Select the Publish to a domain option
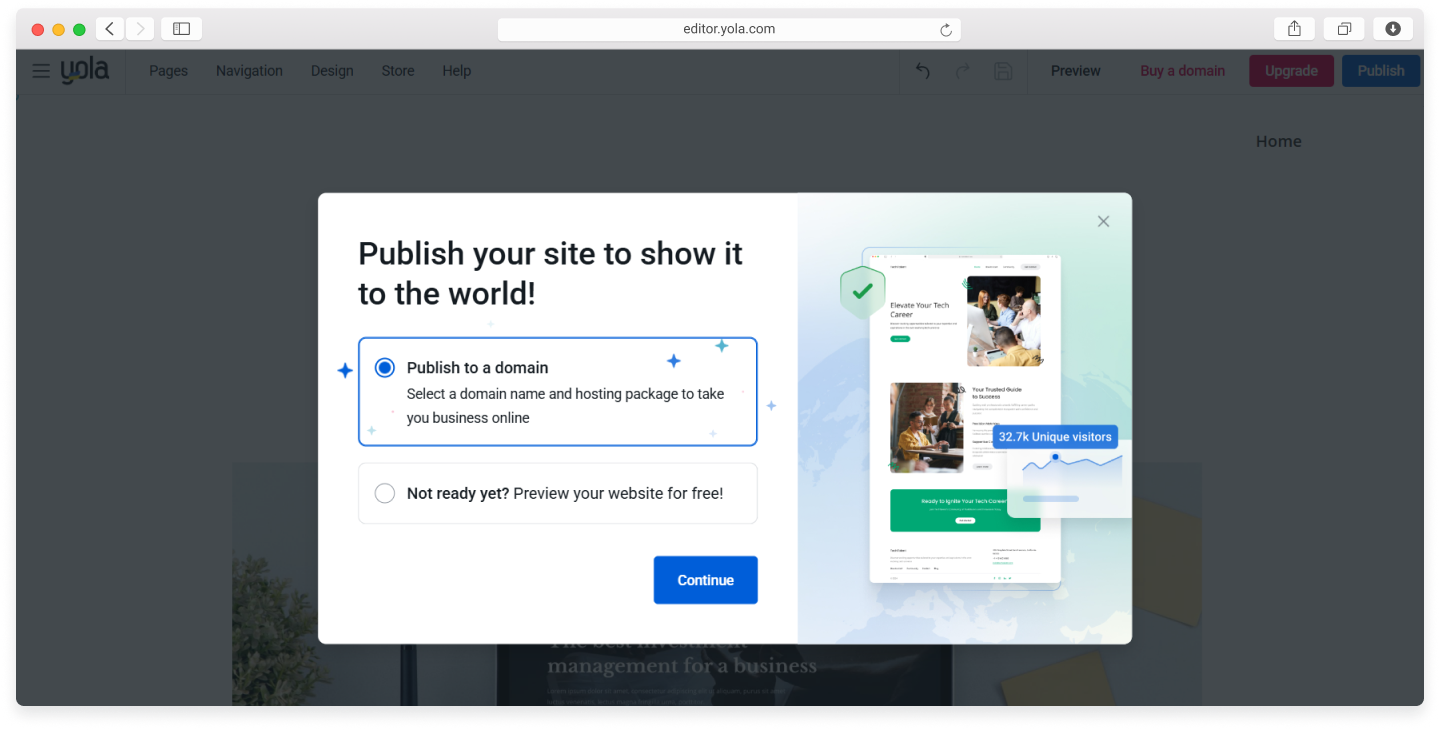 385,368
